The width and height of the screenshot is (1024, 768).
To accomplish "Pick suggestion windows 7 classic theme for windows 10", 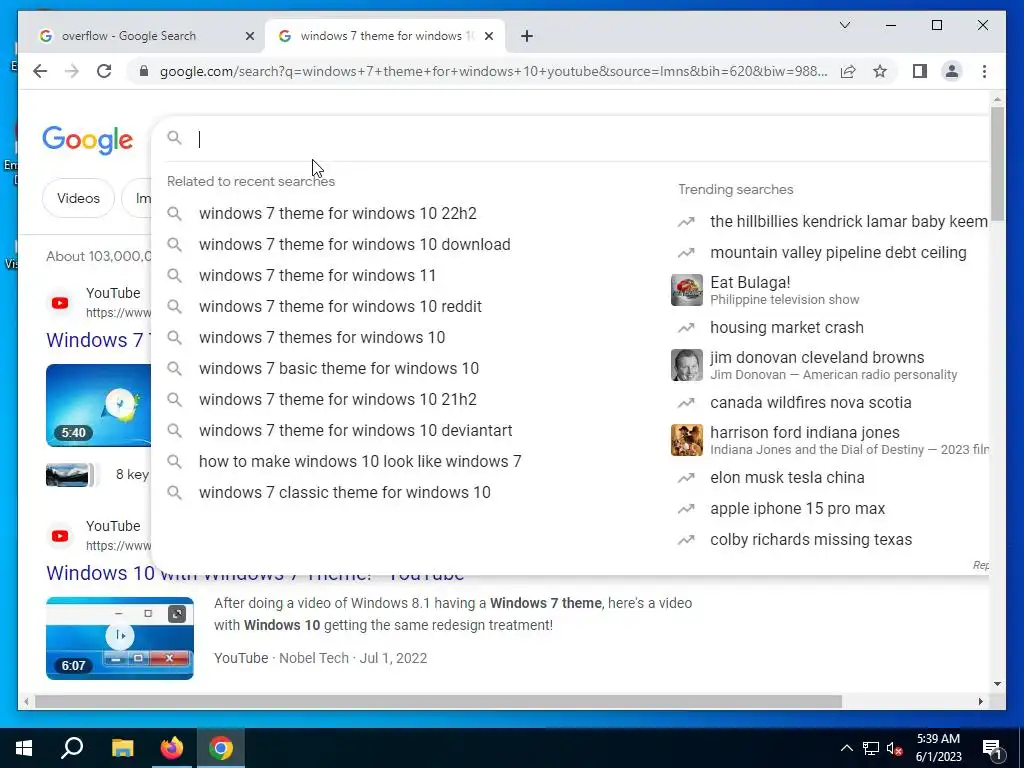I will 345,492.
